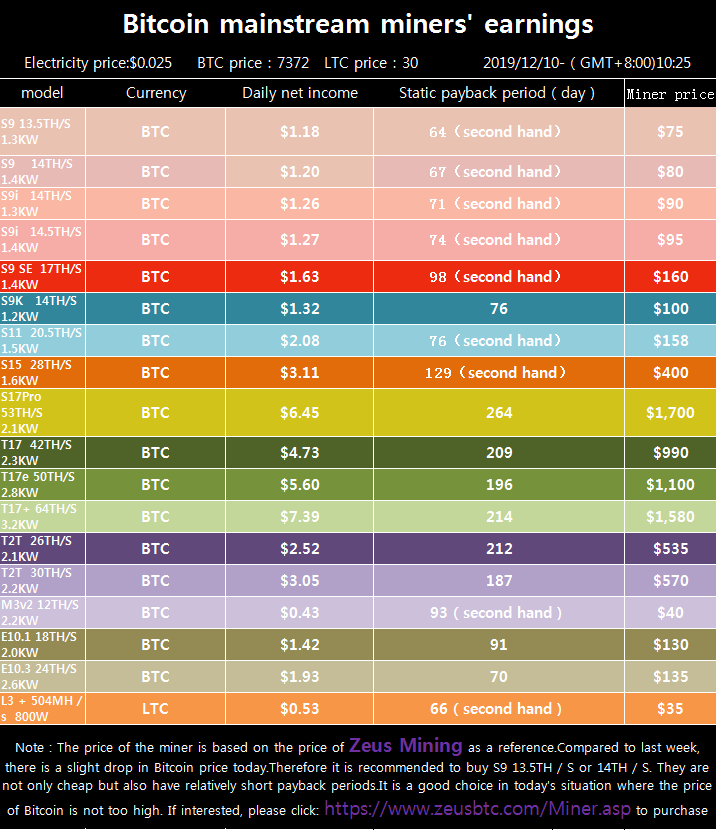Select the T17e 50TH/S model cell
The image size is (716, 830).
click(x=42, y=485)
